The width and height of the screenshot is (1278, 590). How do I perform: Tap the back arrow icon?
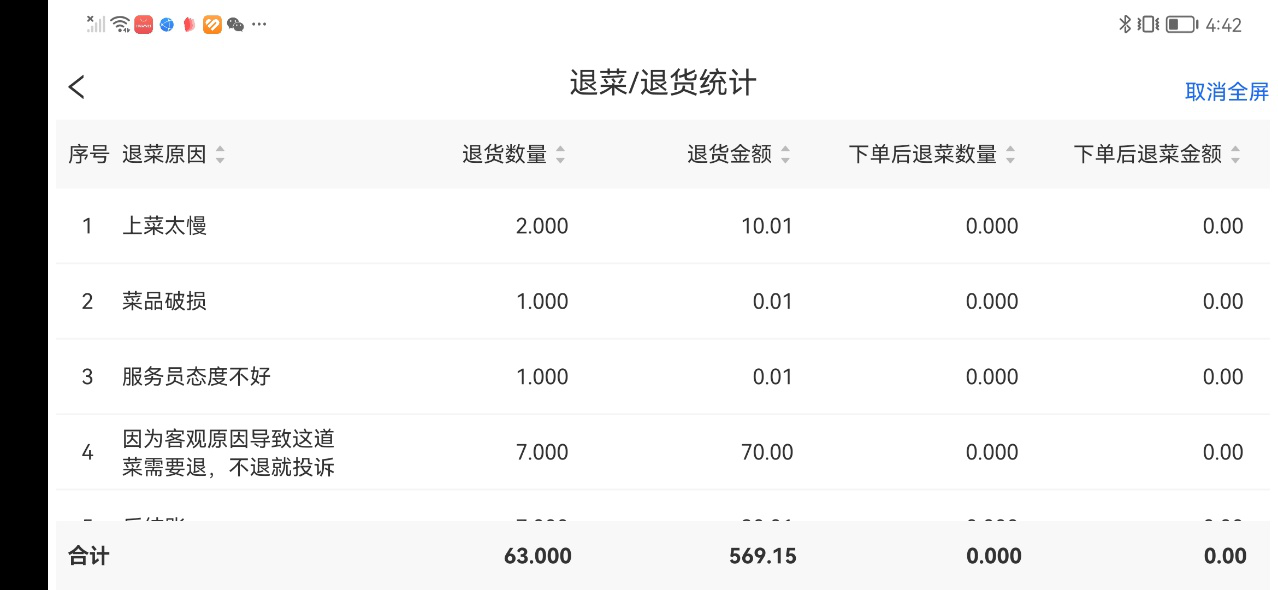click(x=77, y=87)
